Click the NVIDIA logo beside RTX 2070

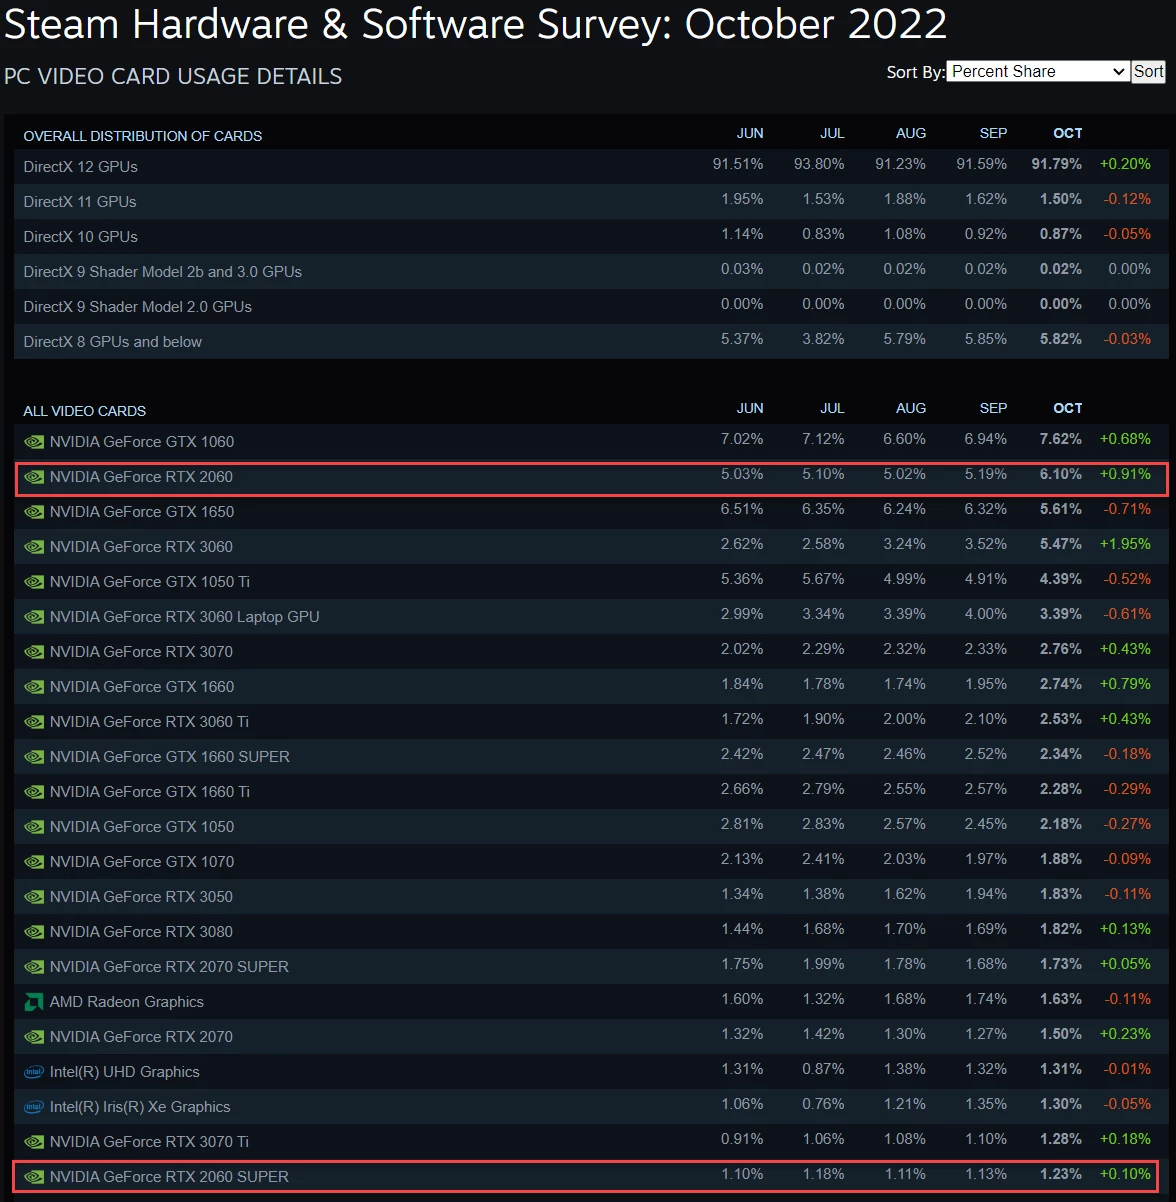34,1037
